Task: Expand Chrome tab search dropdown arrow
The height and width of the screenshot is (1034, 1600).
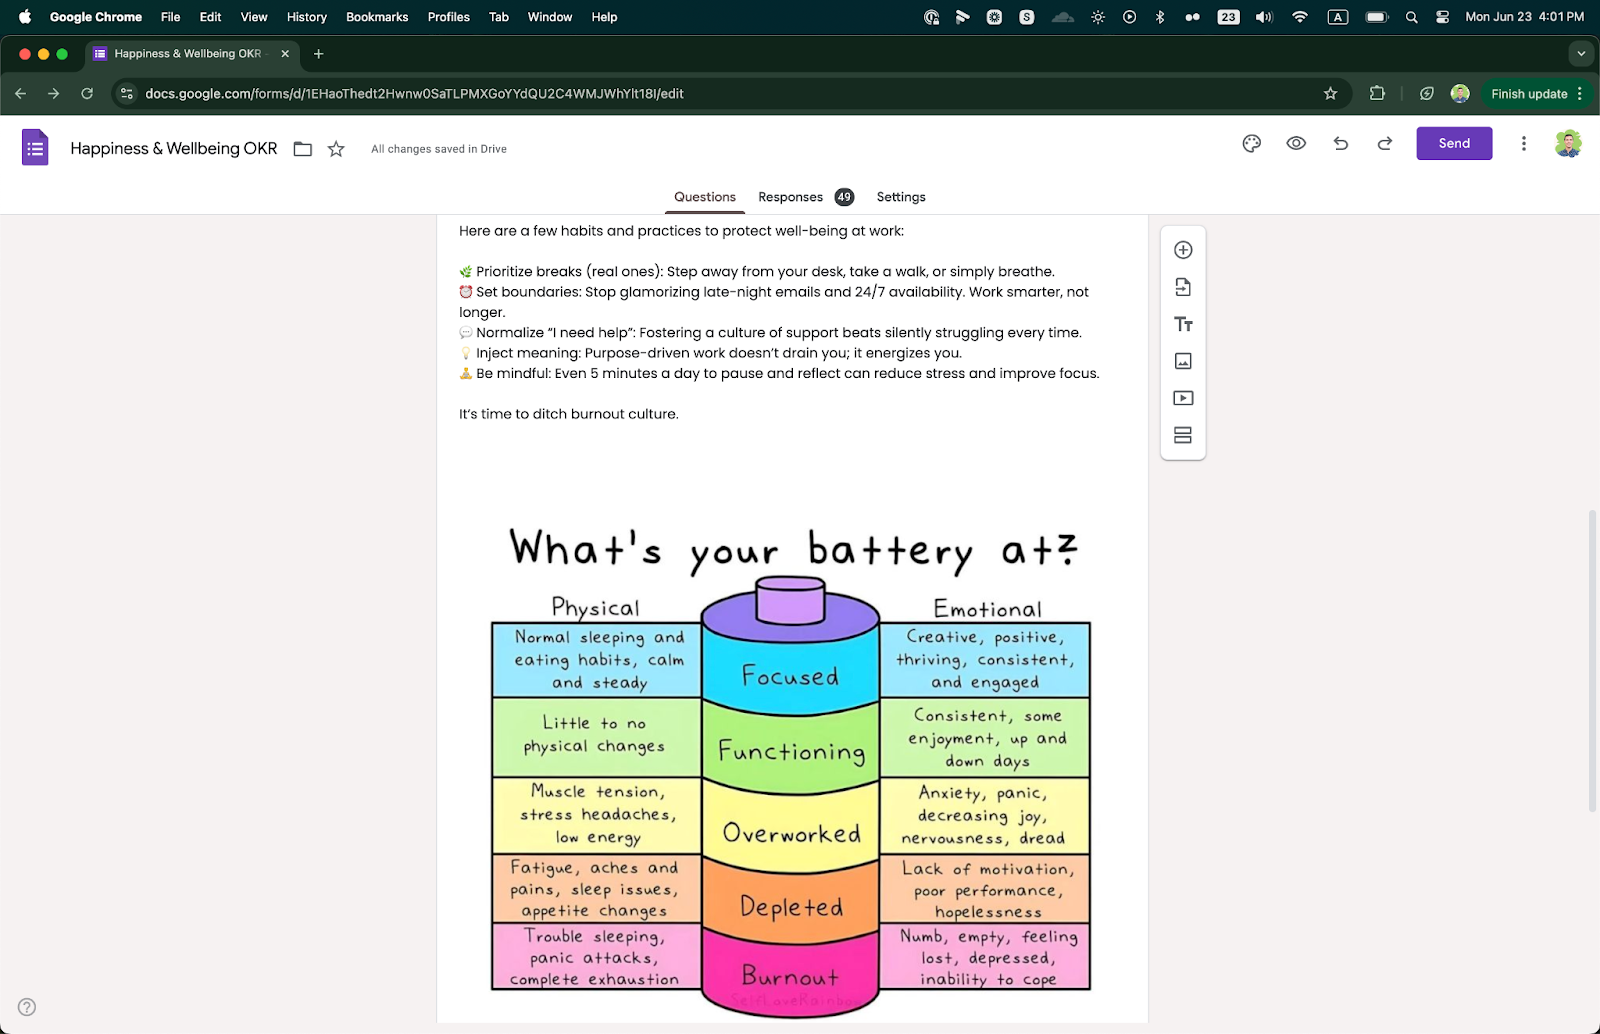Action: coord(1581,54)
